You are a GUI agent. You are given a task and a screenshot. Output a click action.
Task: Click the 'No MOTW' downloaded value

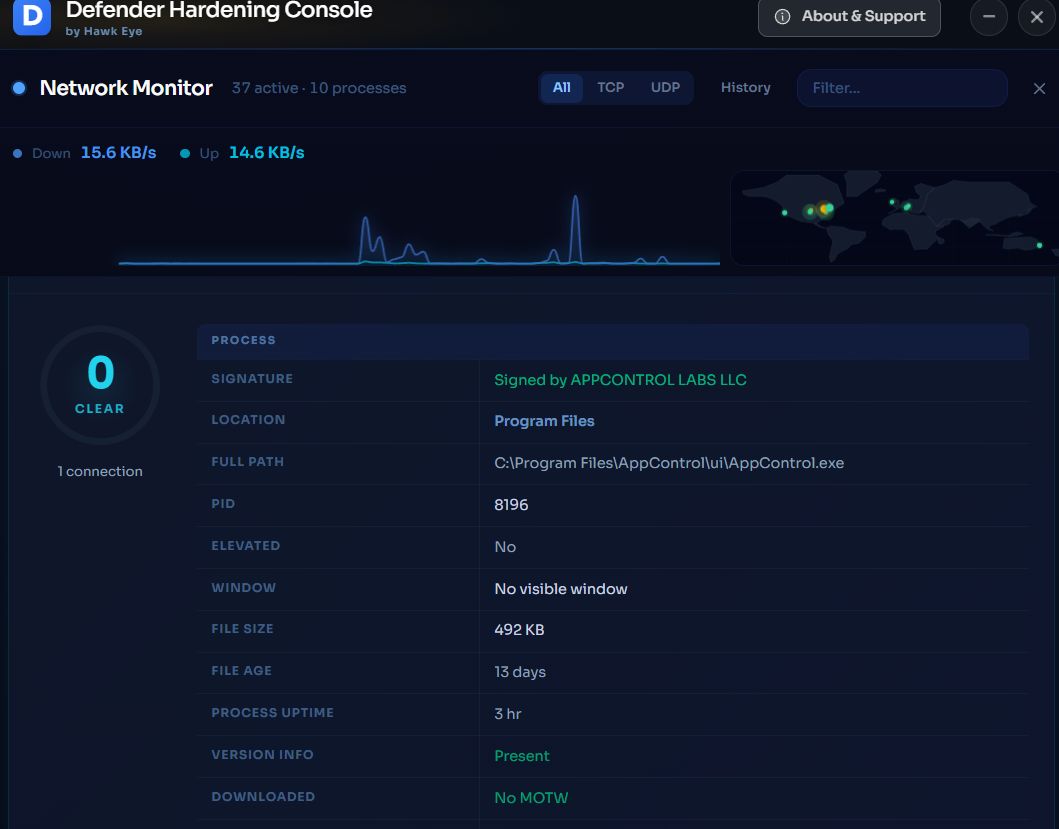pos(531,797)
